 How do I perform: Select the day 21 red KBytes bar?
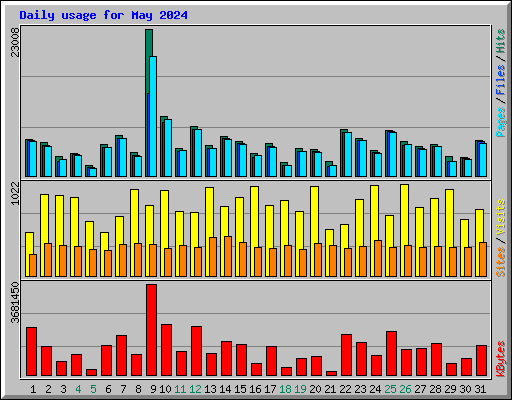331,373
